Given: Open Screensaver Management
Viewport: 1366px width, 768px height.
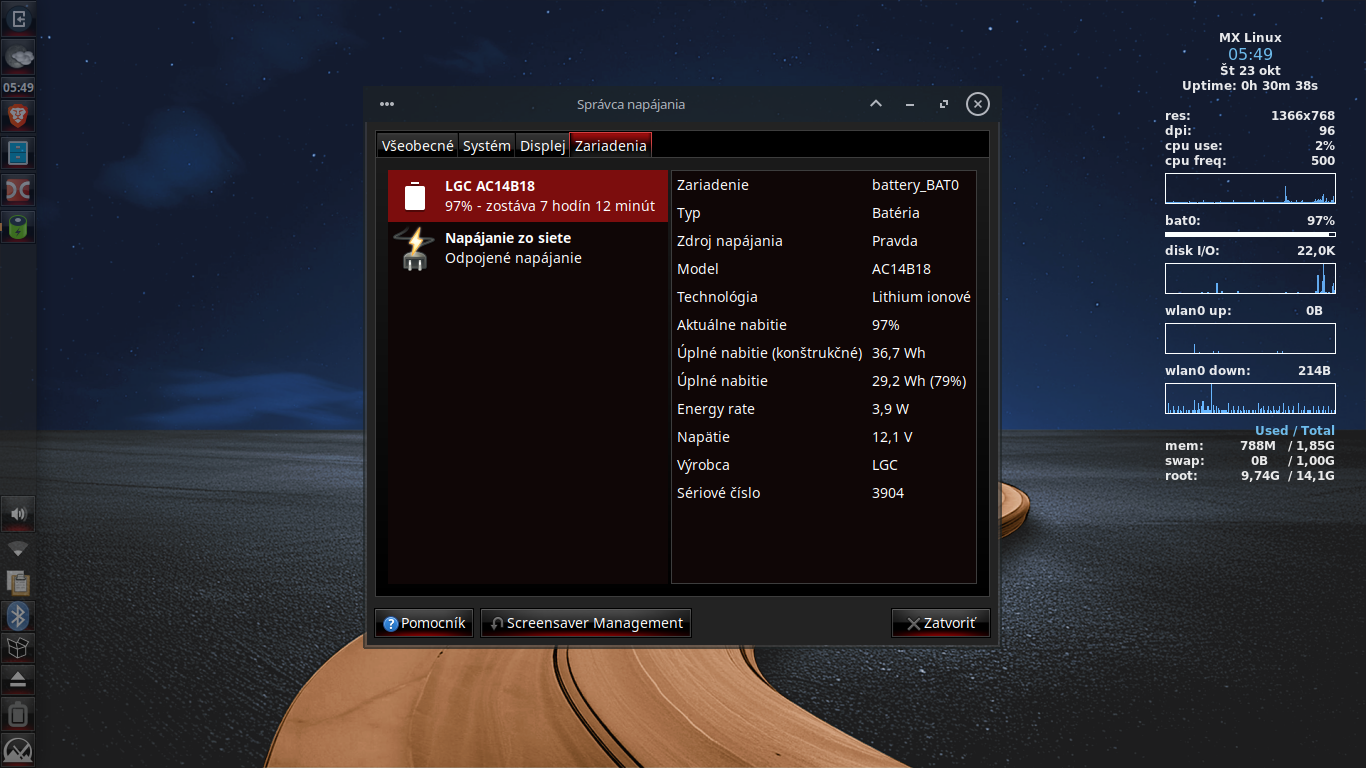Looking at the screenshot, I should pyautogui.click(x=586, y=623).
